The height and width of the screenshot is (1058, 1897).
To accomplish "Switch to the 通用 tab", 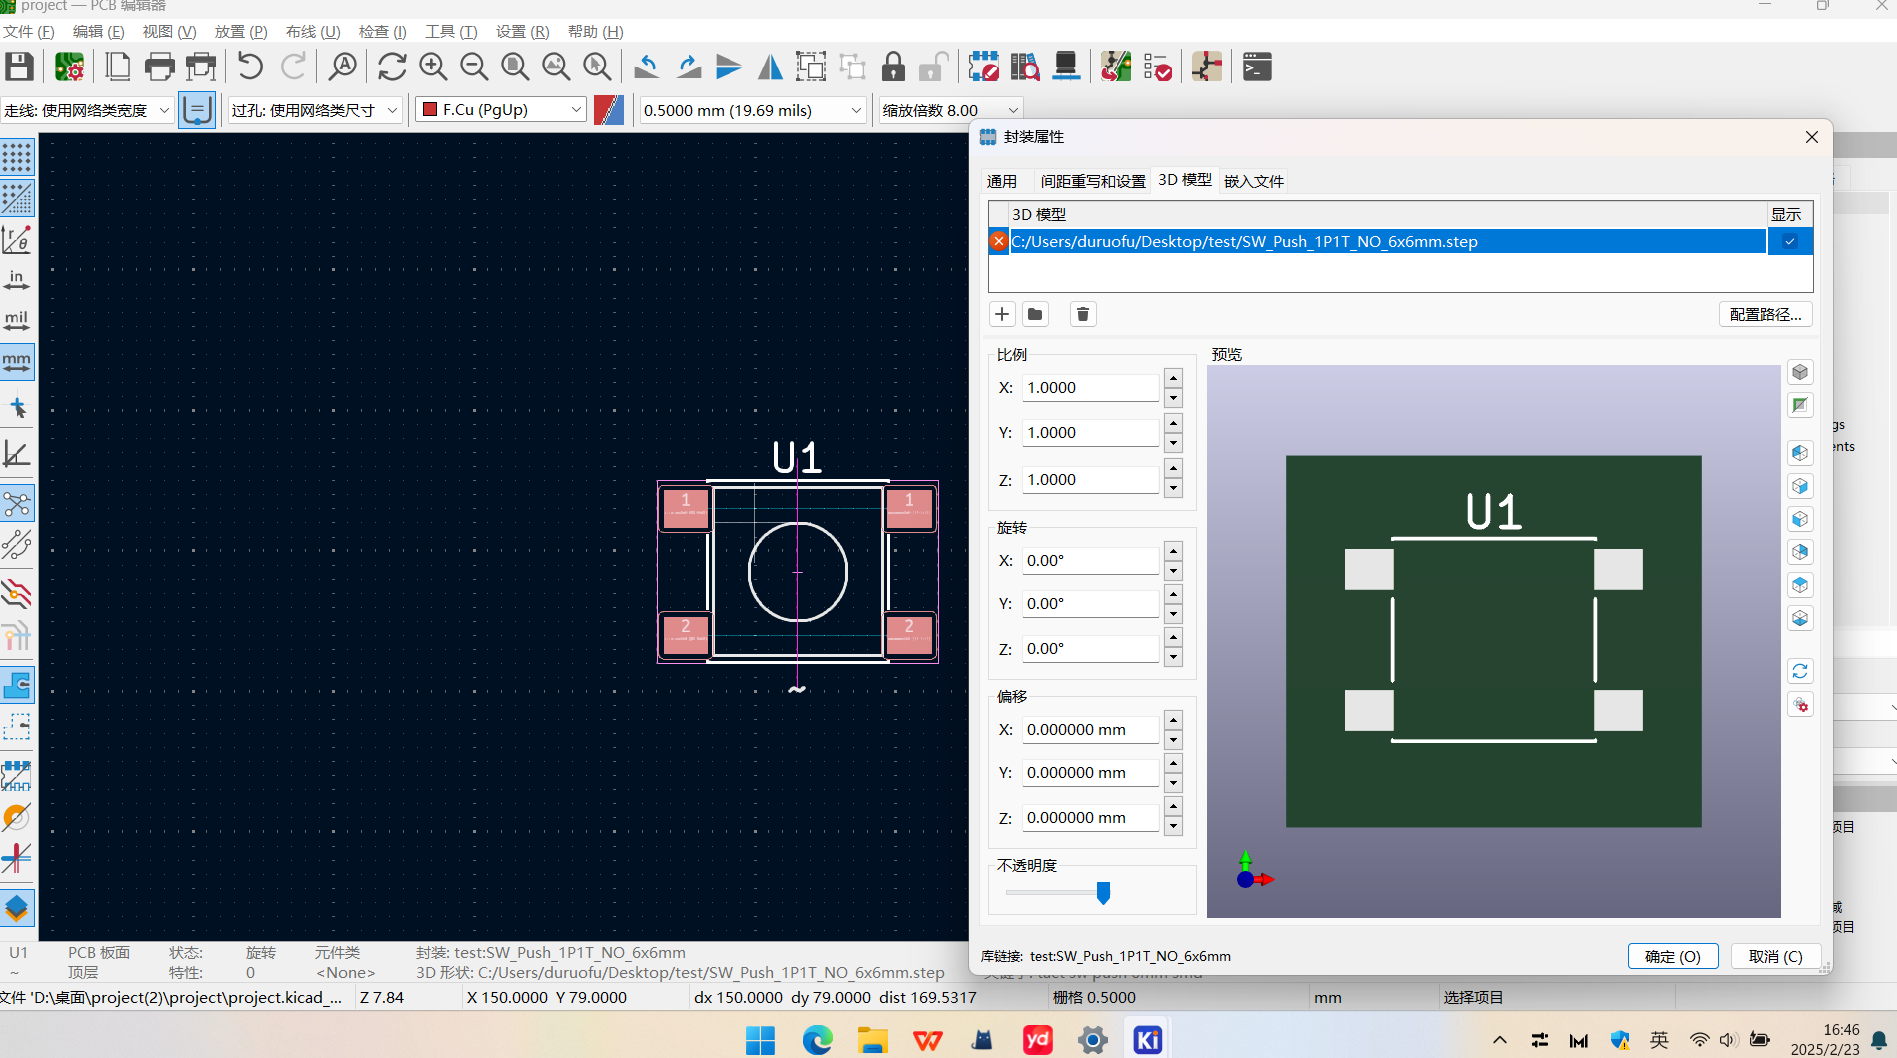I will [x=1001, y=181].
